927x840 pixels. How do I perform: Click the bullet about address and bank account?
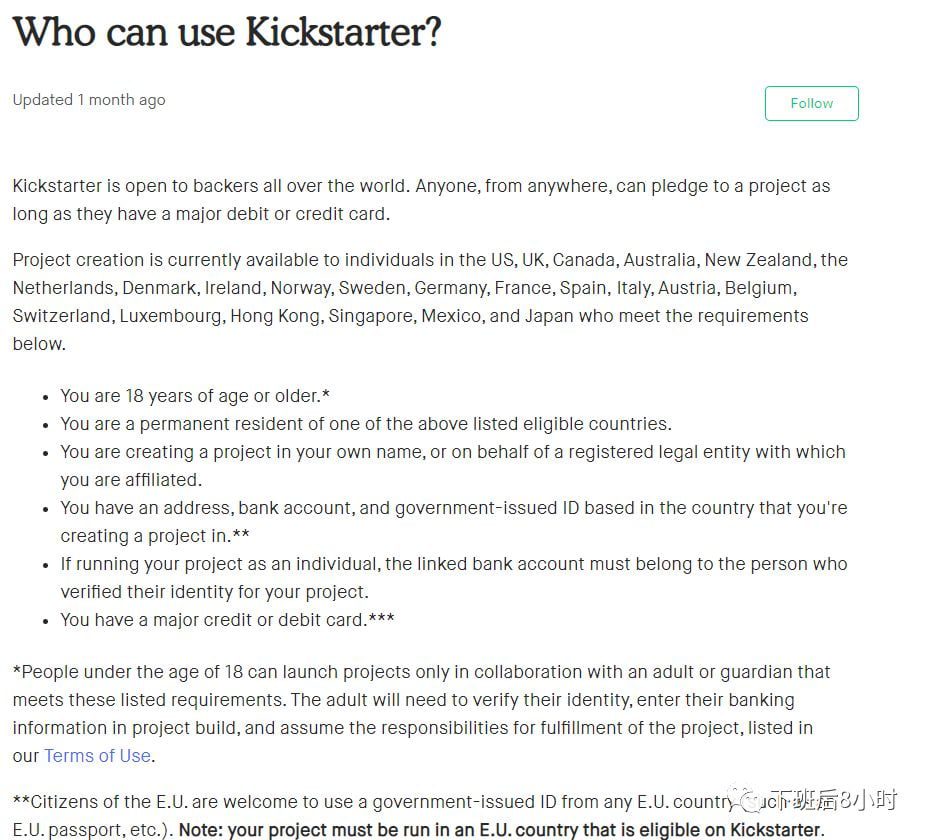point(453,522)
